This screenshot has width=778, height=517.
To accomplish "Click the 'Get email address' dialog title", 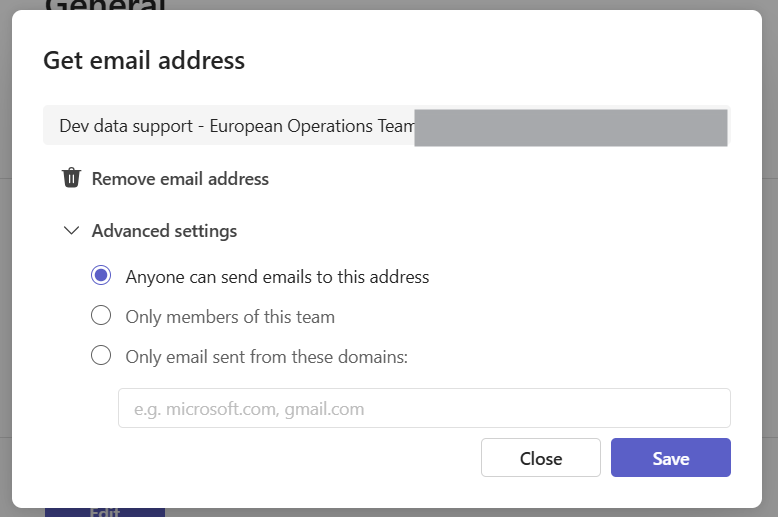I will pos(144,60).
